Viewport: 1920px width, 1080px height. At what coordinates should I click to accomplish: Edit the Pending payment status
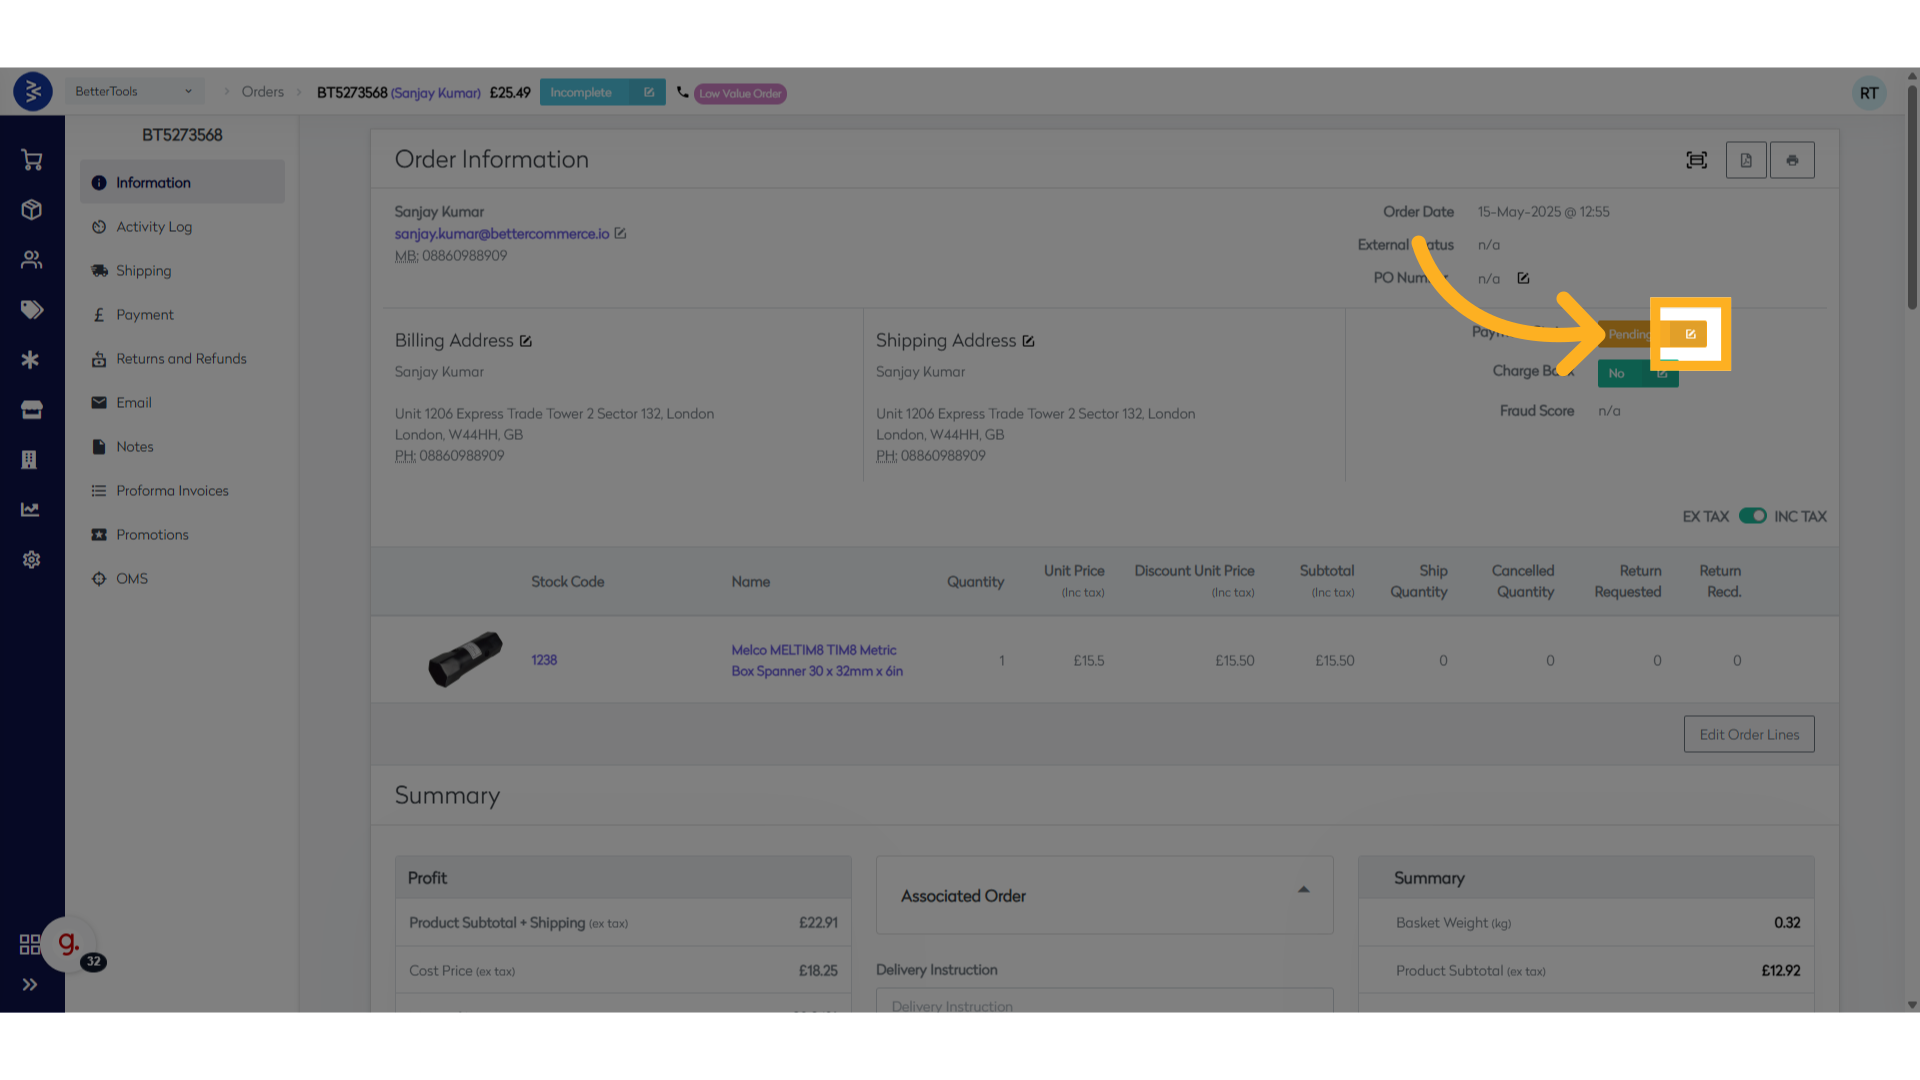(x=1690, y=334)
